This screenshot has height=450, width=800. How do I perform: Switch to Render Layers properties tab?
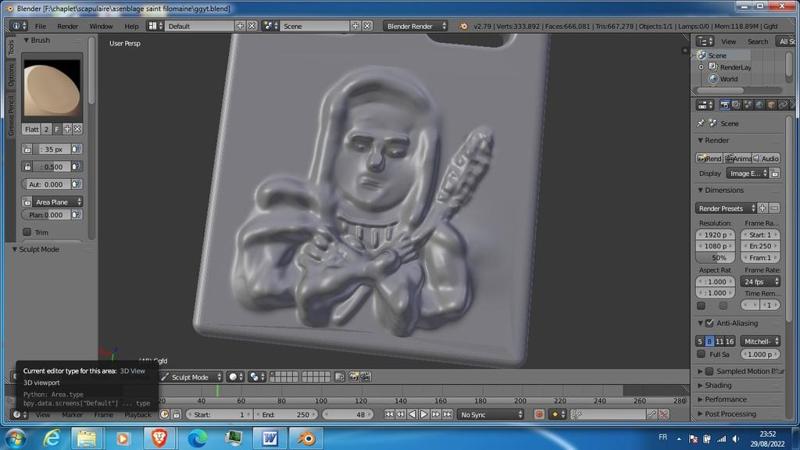point(736,105)
